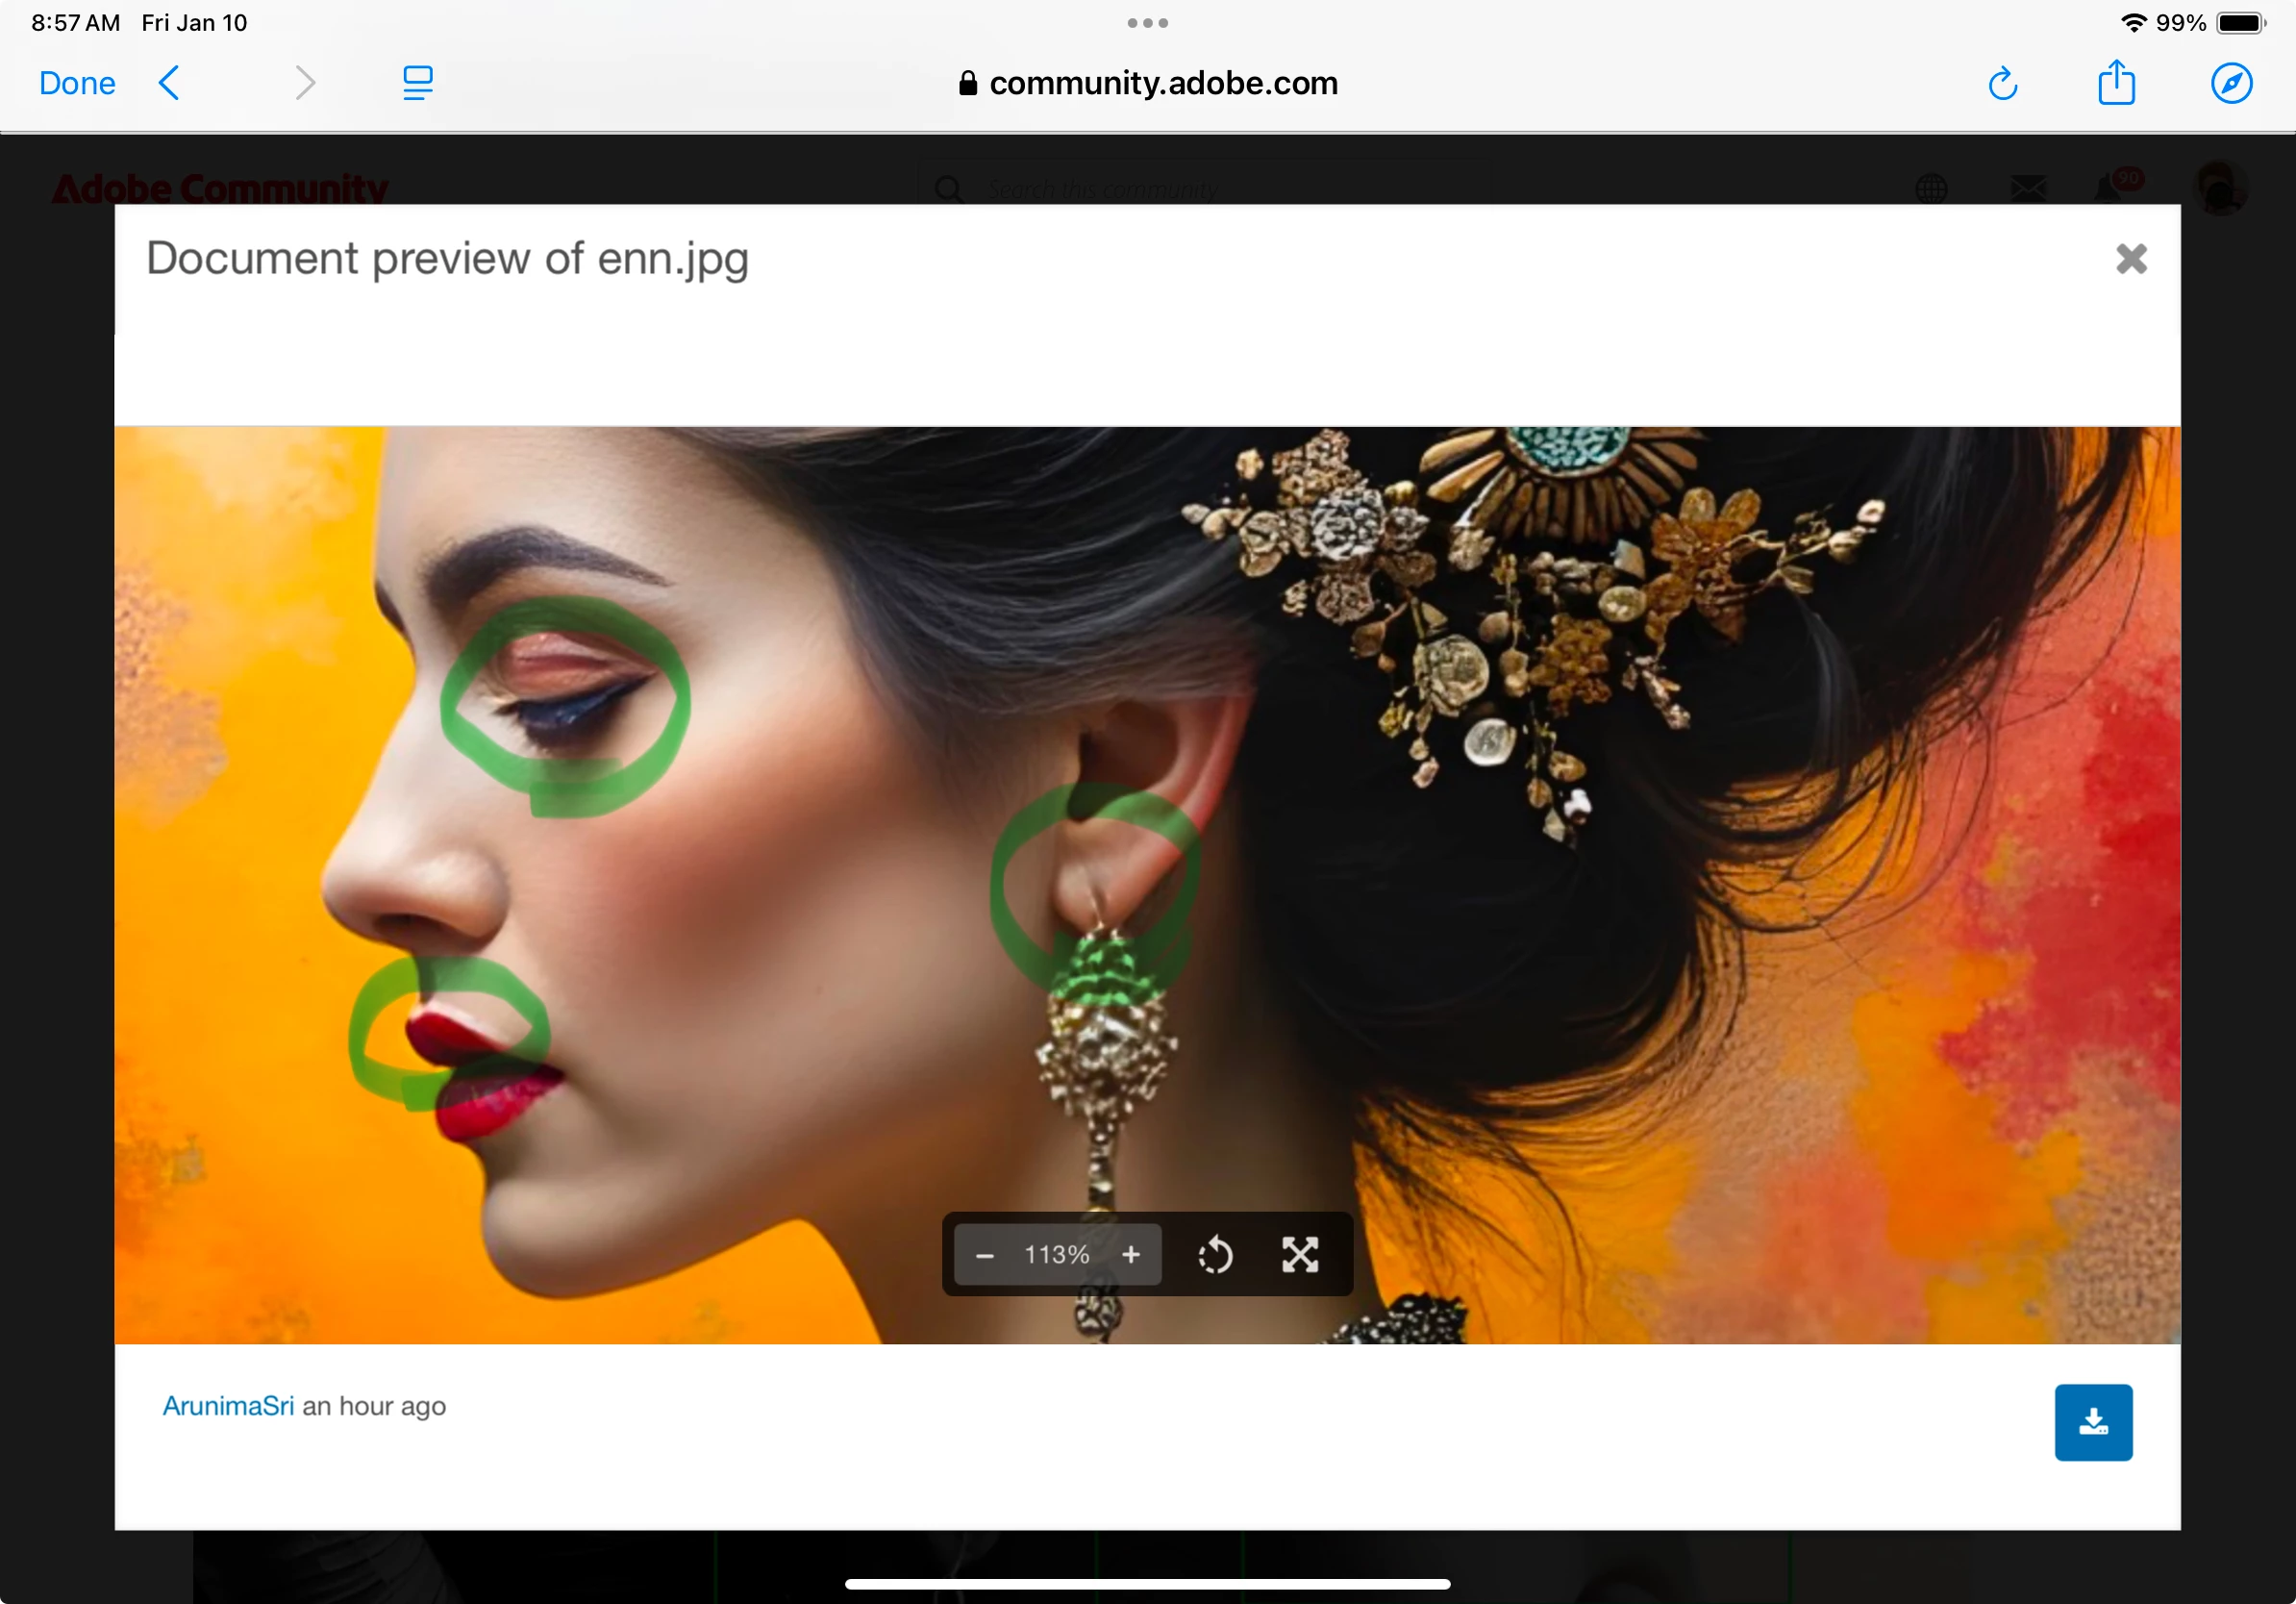2296x1604 pixels.
Task: Tap the three dots multitasking menu
Action: point(1147,23)
